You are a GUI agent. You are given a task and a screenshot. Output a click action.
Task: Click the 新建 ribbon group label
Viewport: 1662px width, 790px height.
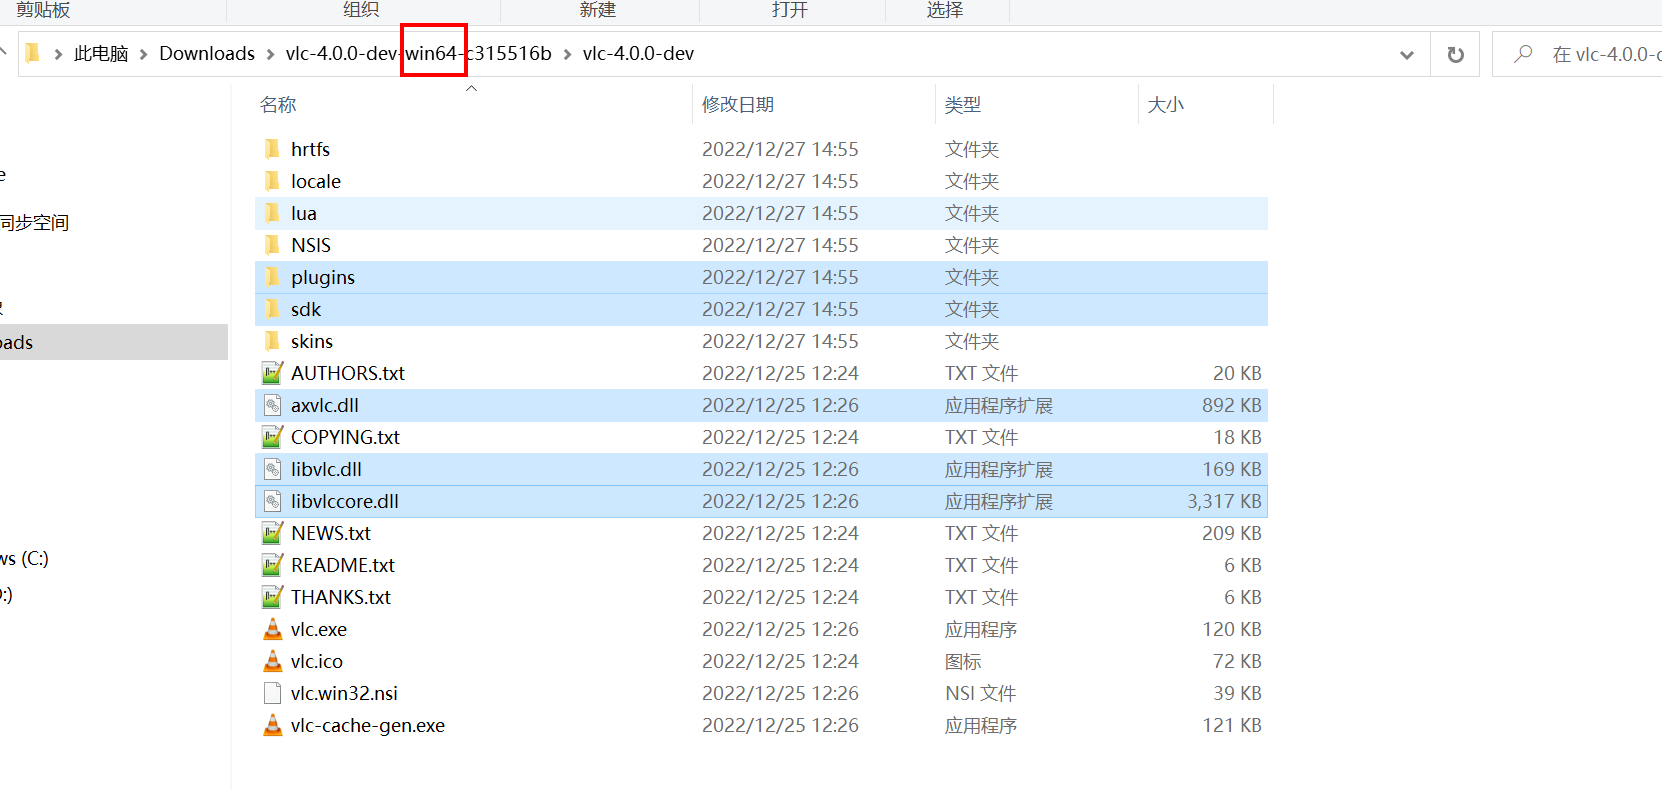(x=598, y=10)
